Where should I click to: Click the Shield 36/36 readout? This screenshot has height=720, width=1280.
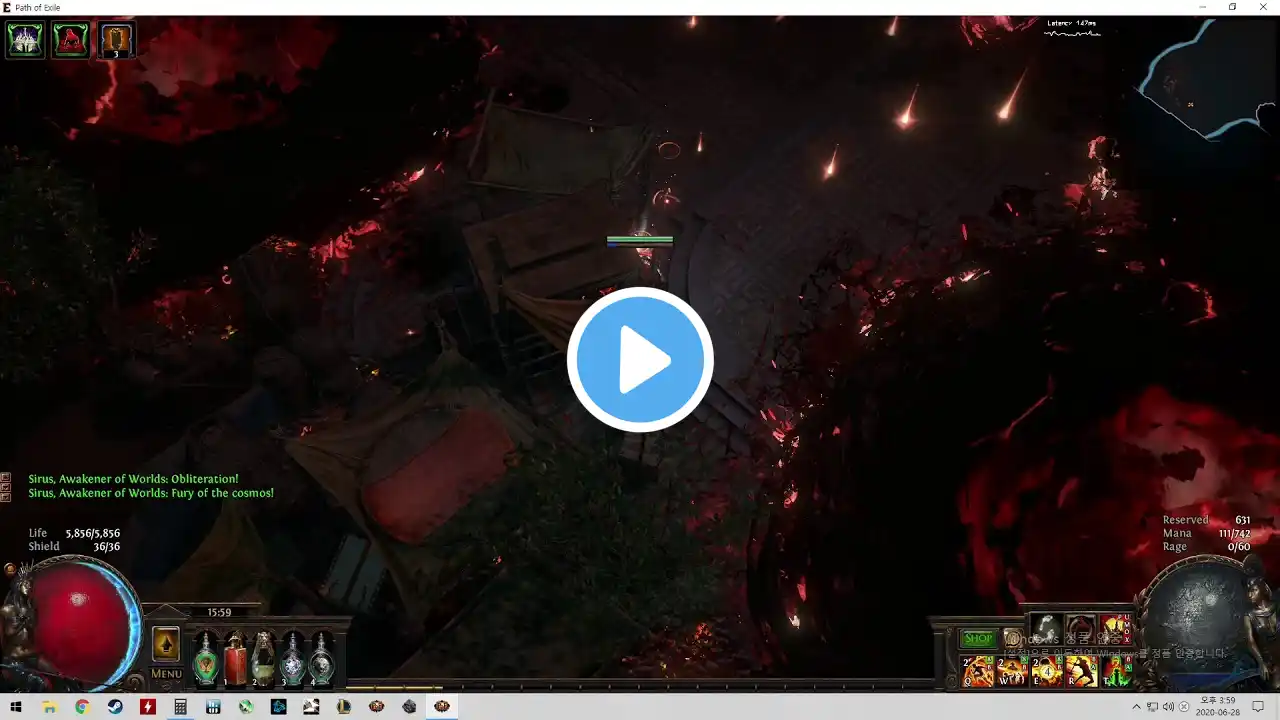tap(74, 547)
